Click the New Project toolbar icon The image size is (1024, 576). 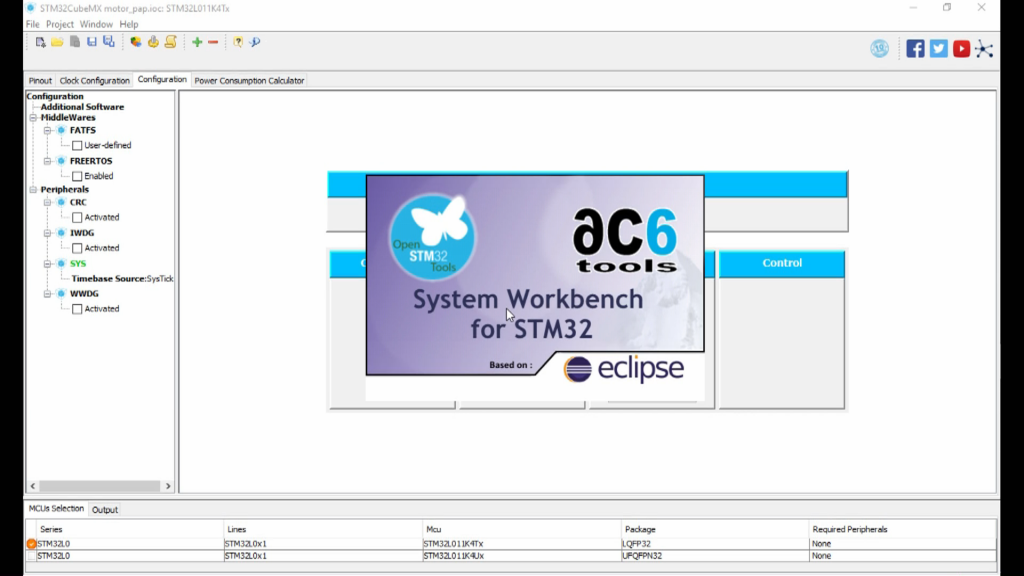[41, 42]
